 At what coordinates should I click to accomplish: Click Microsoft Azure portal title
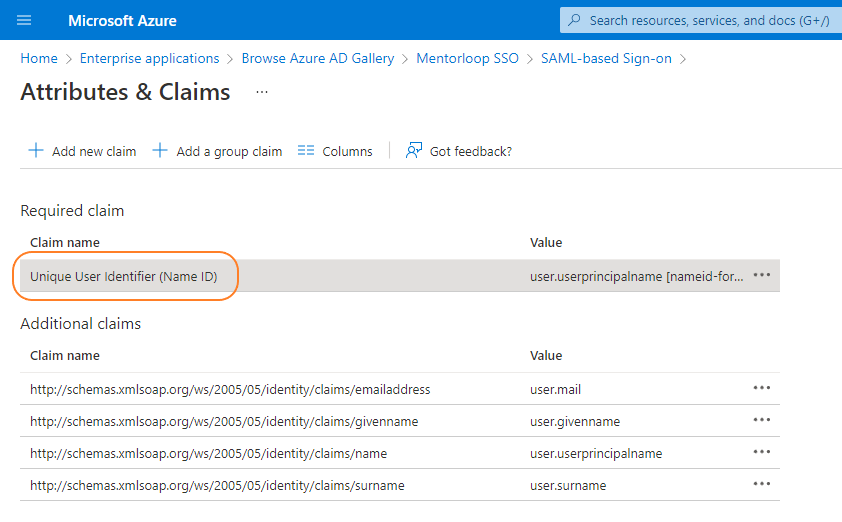click(122, 20)
